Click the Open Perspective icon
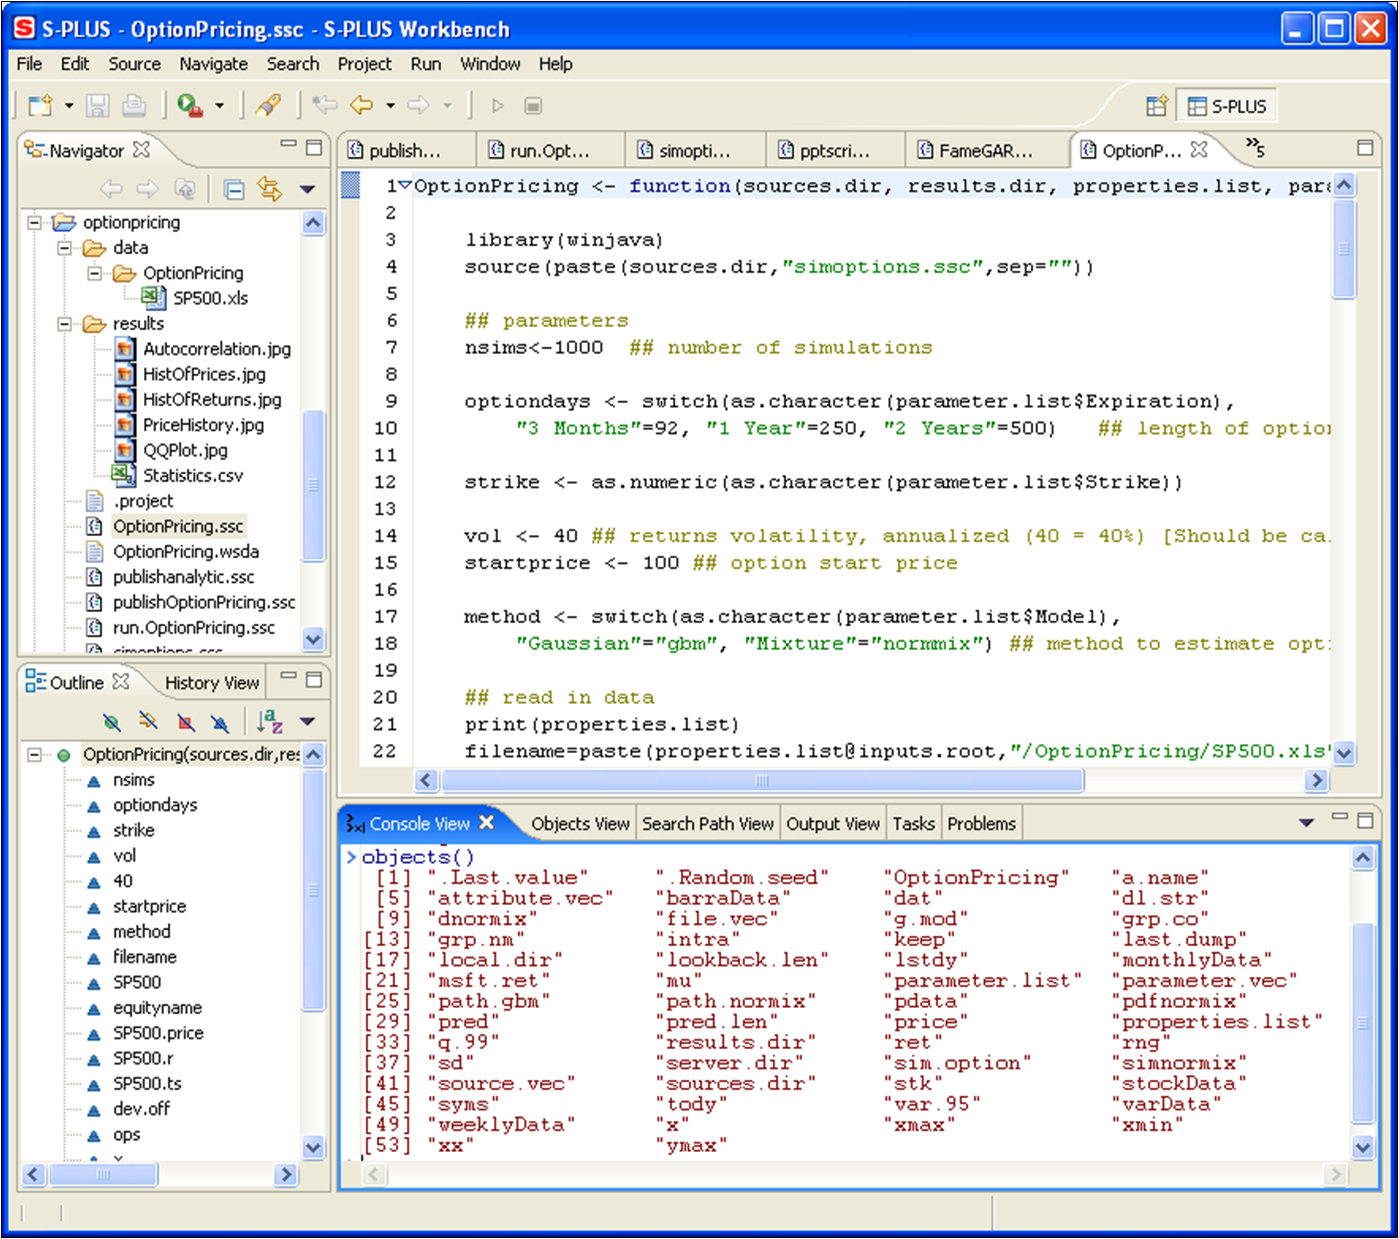The height and width of the screenshot is (1239, 1399). [x=1157, y=106]
